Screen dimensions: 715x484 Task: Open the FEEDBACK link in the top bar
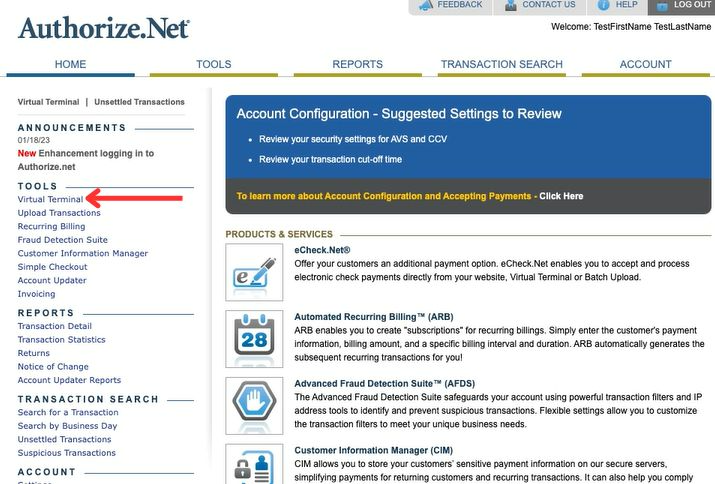(x=460, y=5)
